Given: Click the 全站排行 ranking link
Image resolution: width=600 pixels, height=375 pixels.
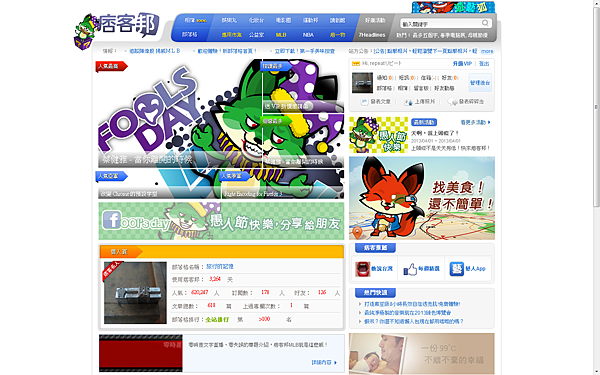Looking at the screenshot, I should click(x=217, y=319).
